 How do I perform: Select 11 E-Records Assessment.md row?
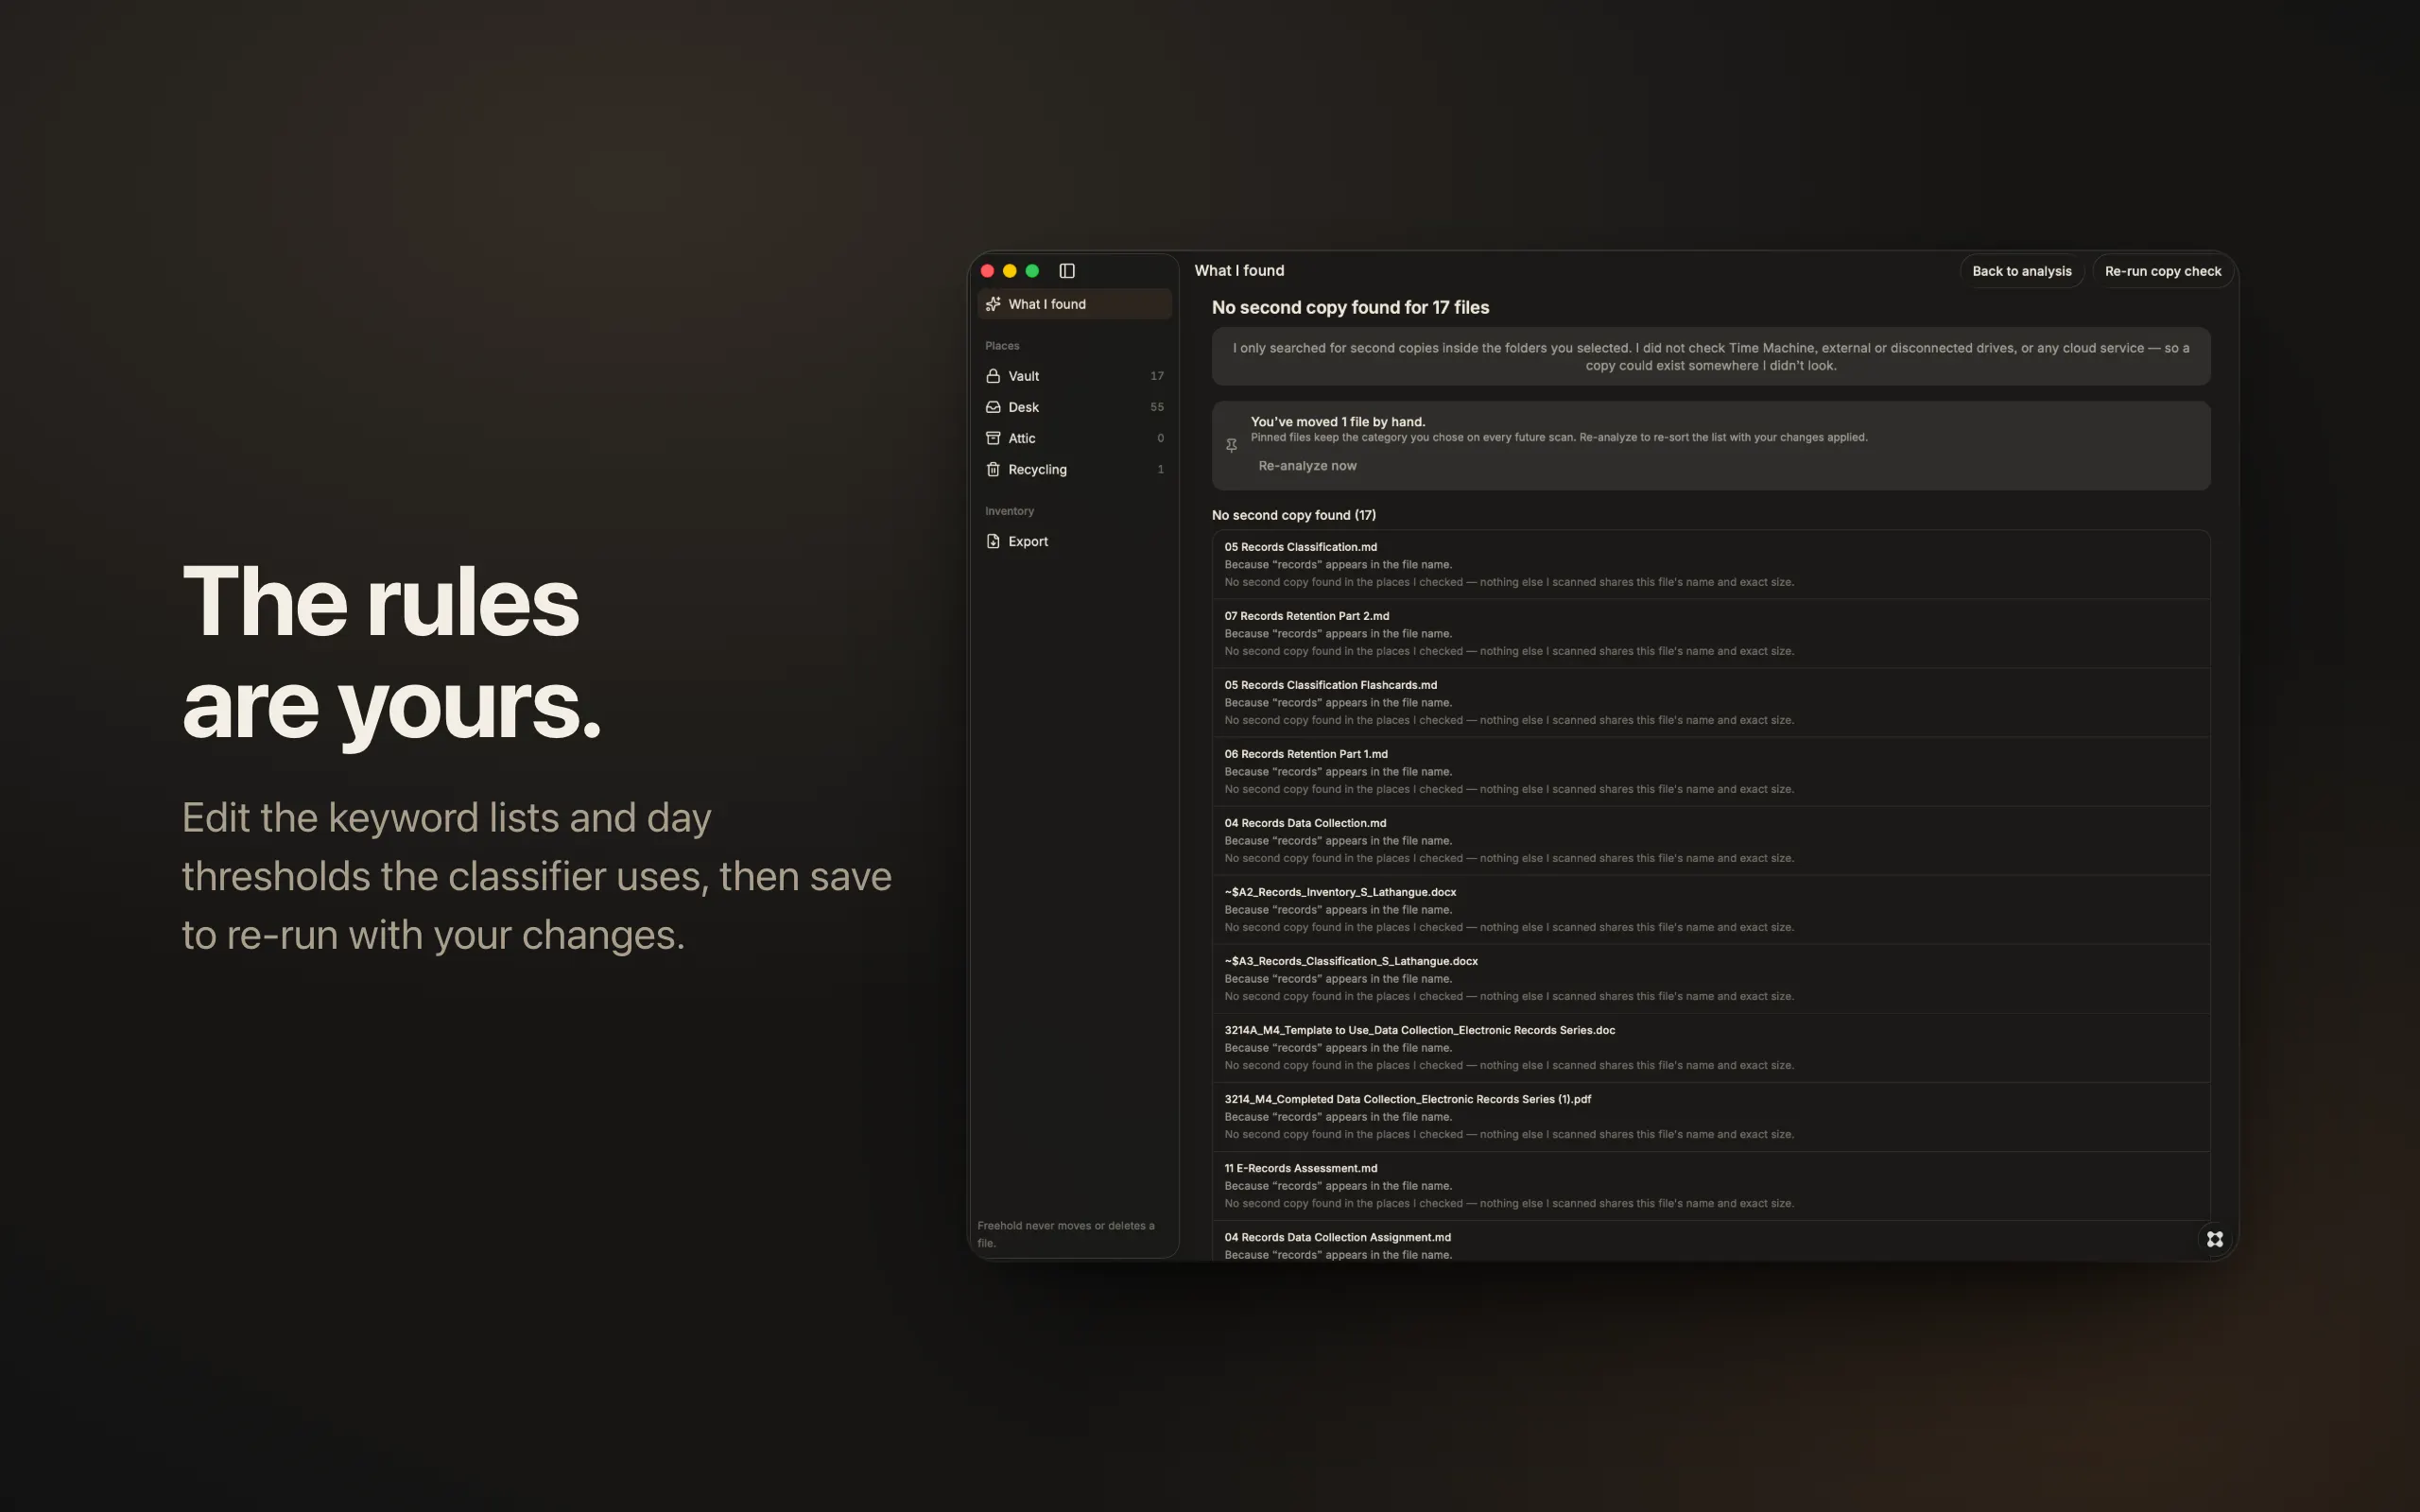[x=1710, y=1185]
